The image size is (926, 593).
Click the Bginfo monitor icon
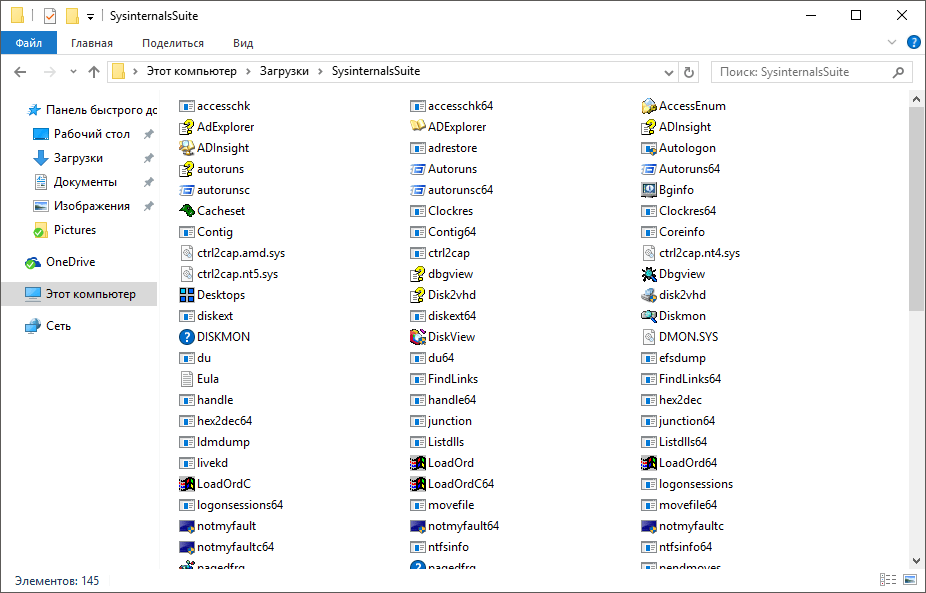(x=648, y=190)
